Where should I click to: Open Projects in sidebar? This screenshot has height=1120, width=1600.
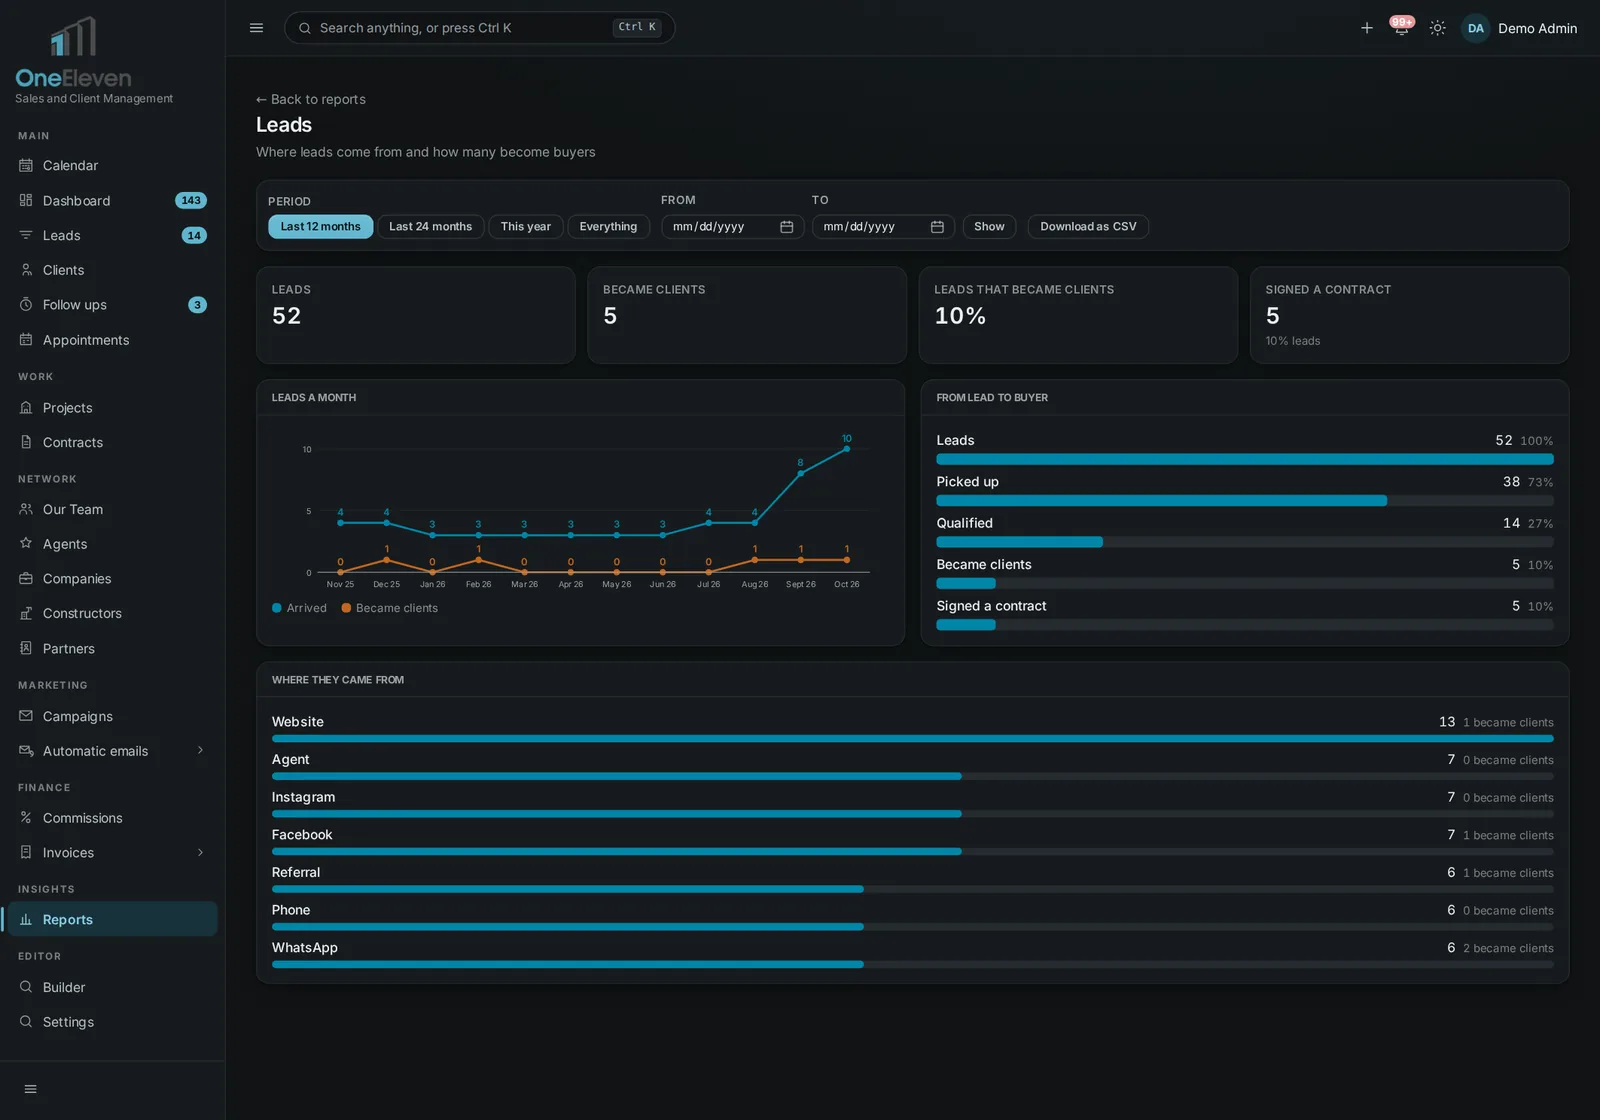111,408
